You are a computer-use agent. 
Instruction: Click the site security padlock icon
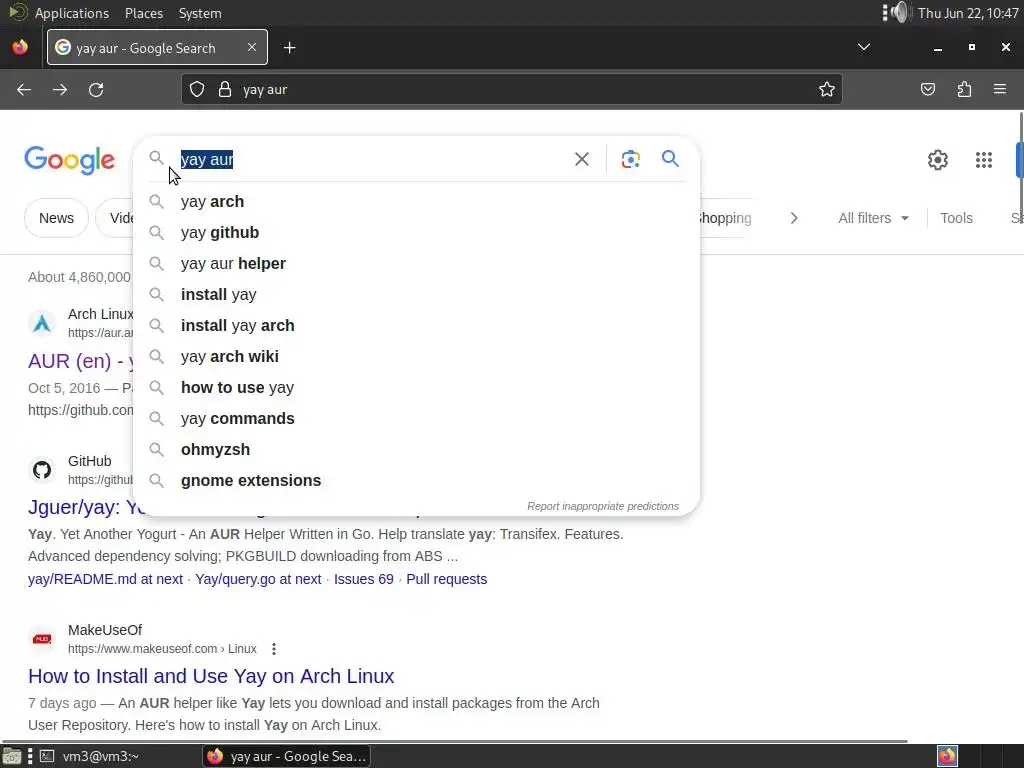tap(225, 89)
